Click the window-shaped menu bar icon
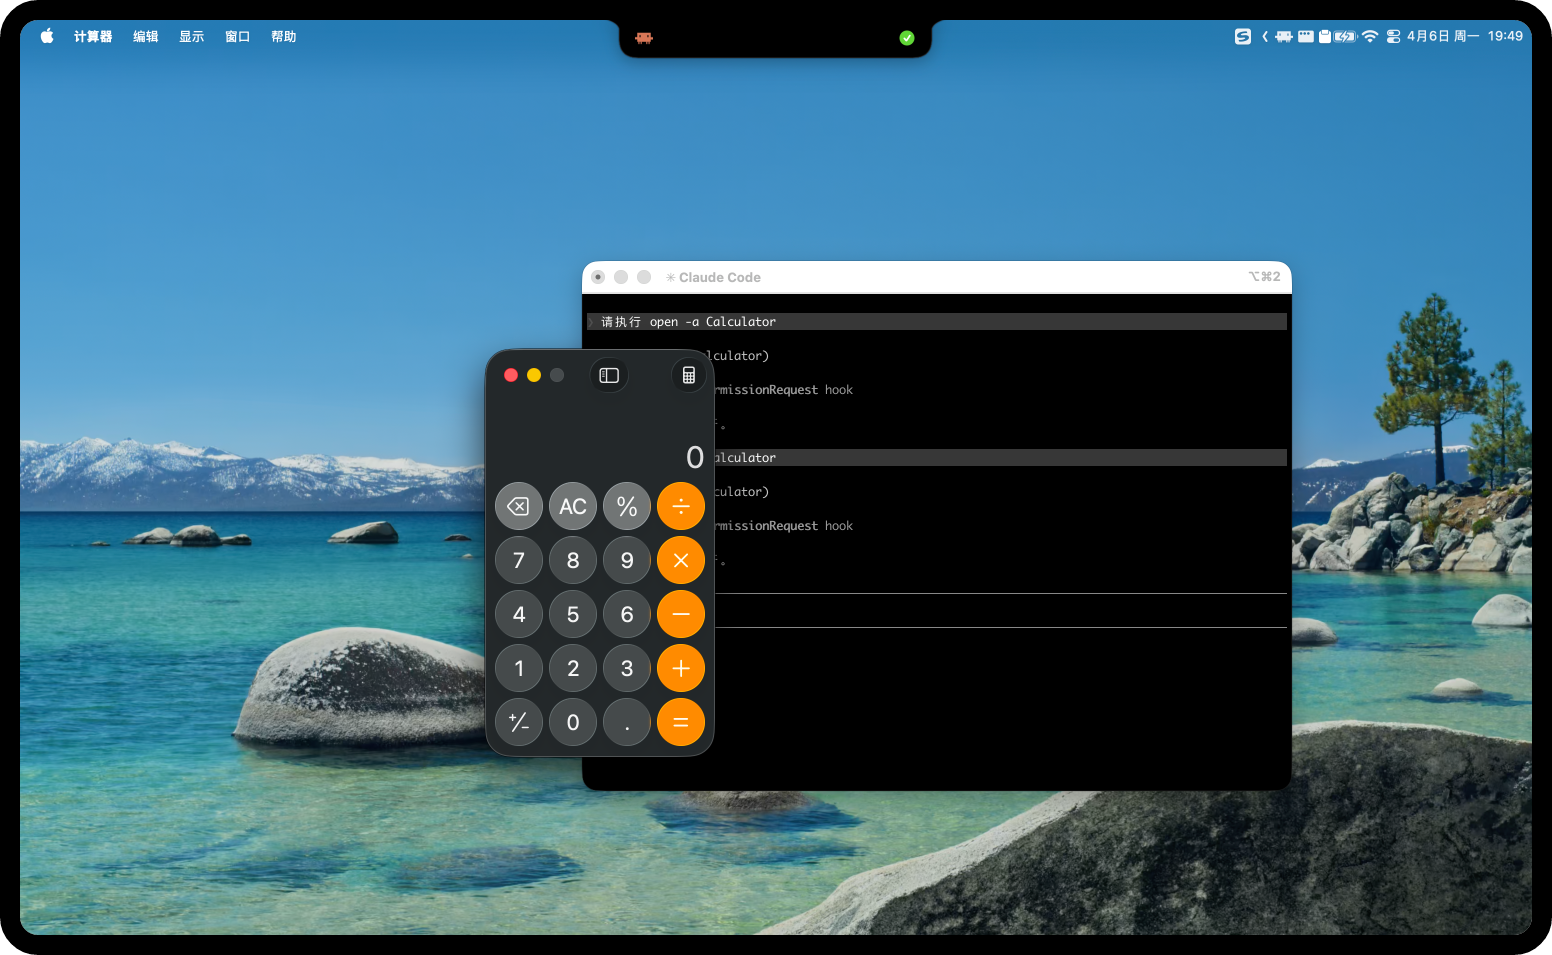This screenshot has height=955, width=1552. coord(1306,36)
